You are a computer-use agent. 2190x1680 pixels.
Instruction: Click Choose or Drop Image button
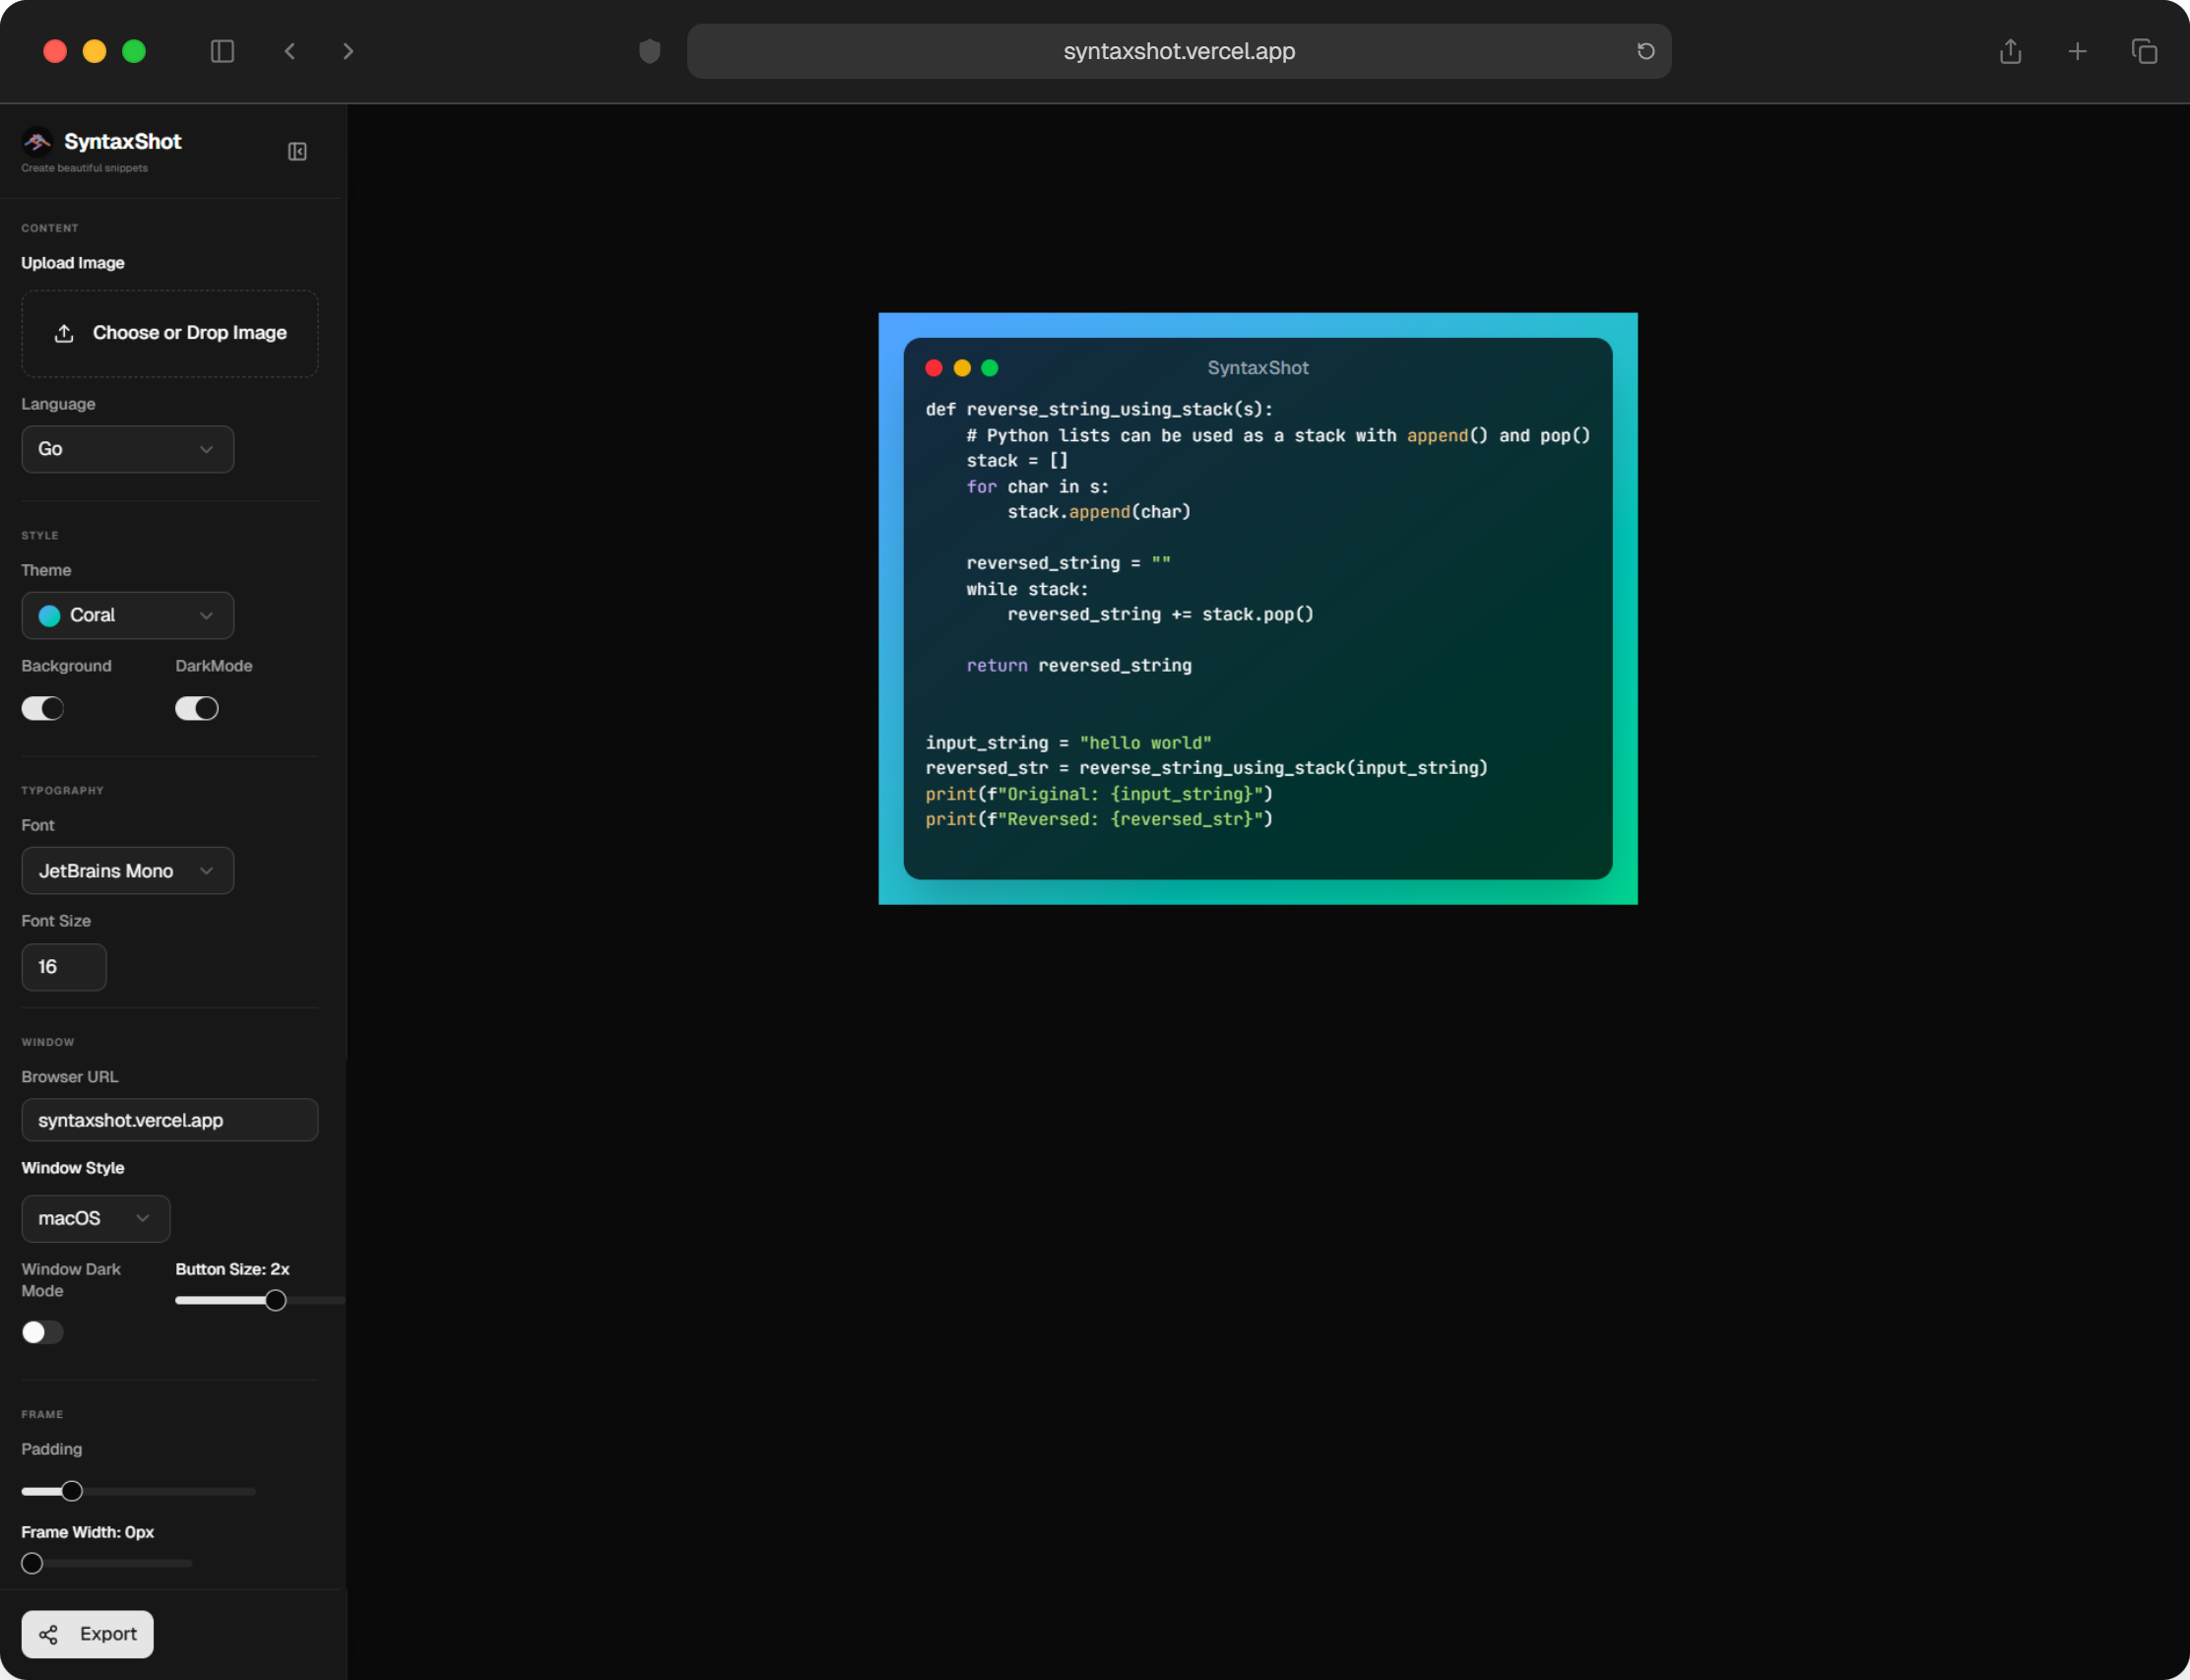(170, 333)
